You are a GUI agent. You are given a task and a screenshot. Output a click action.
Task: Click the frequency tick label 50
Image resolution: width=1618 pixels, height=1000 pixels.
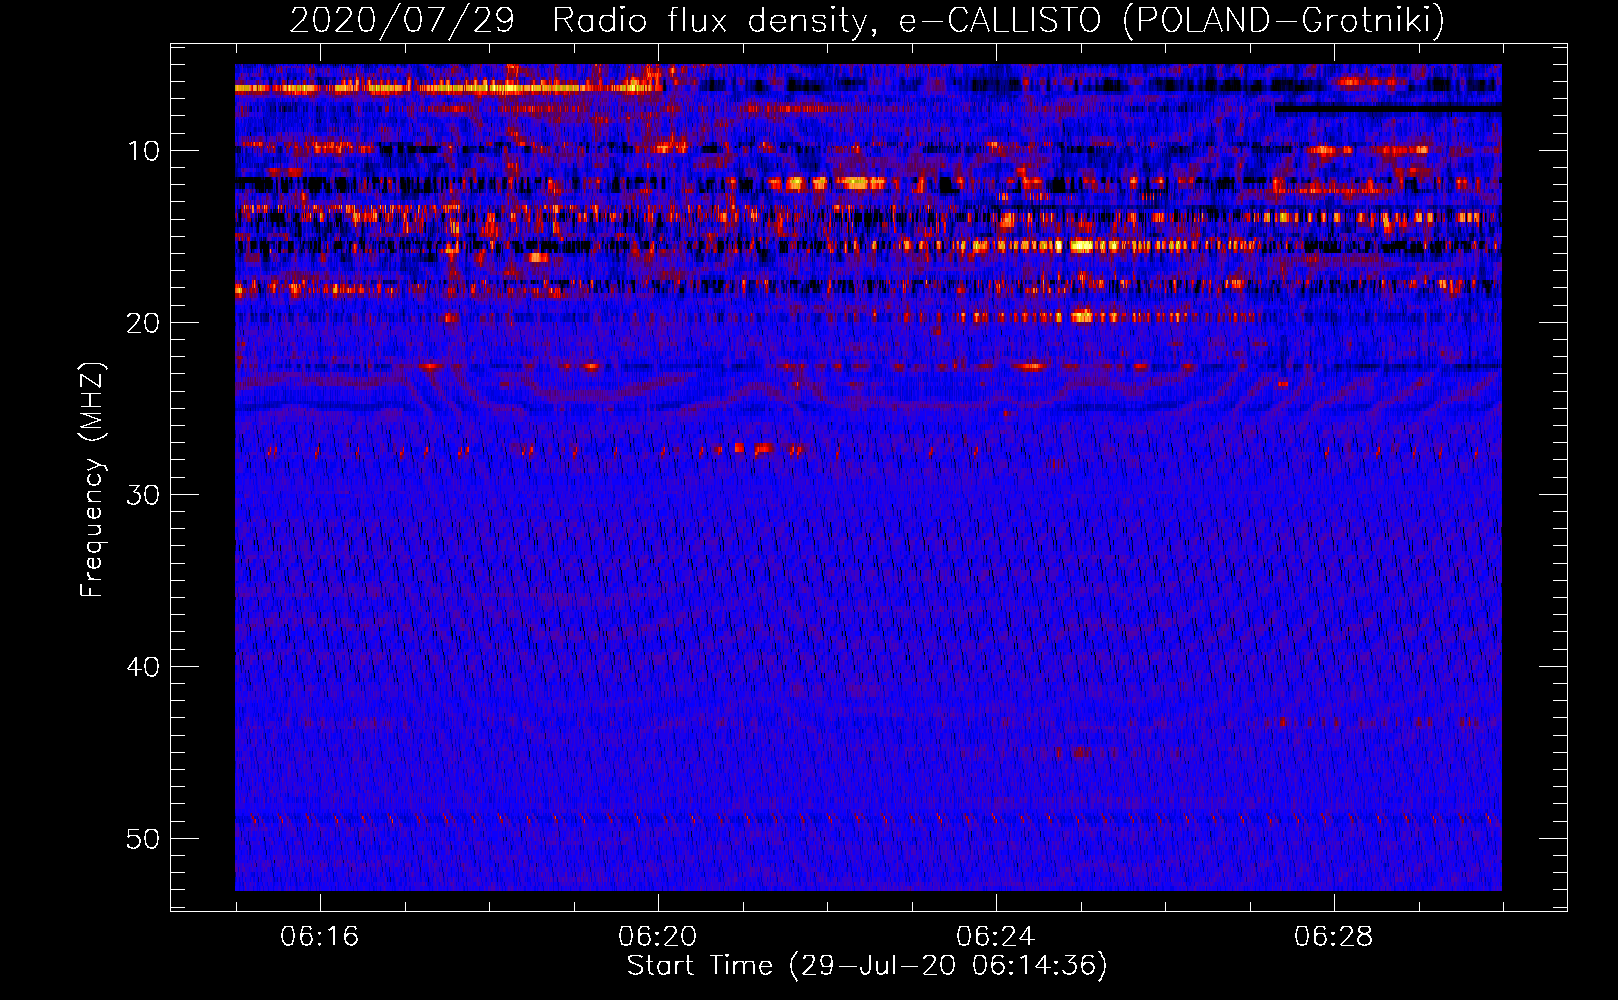pos(144,839)
